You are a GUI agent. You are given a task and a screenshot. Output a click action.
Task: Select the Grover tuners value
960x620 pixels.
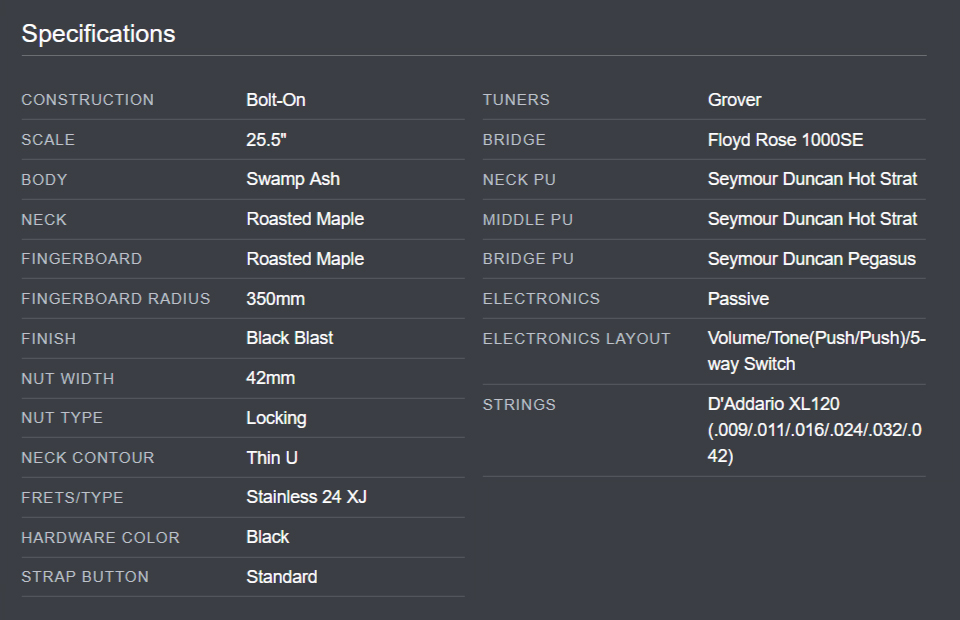734,100
